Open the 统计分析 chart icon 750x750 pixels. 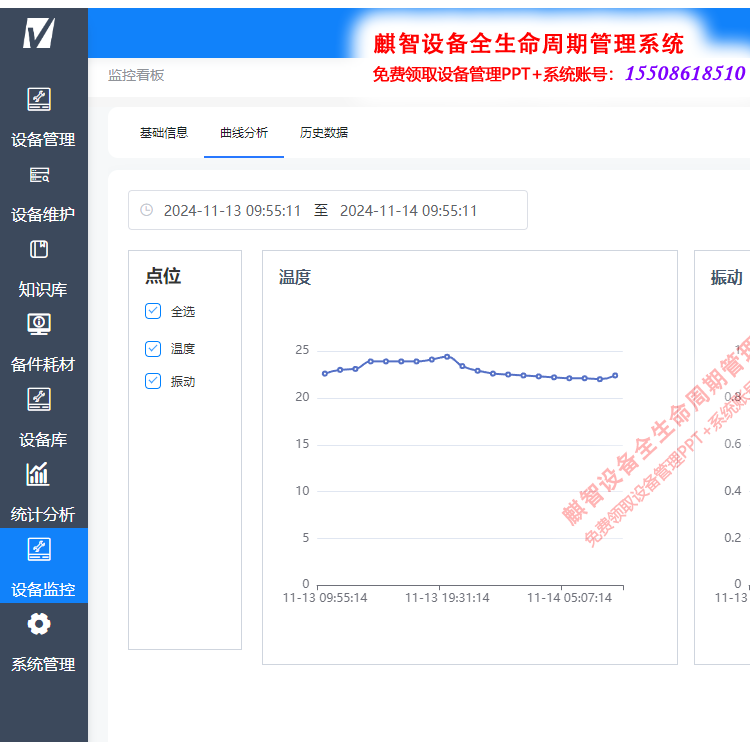click(x=39, y=474)
